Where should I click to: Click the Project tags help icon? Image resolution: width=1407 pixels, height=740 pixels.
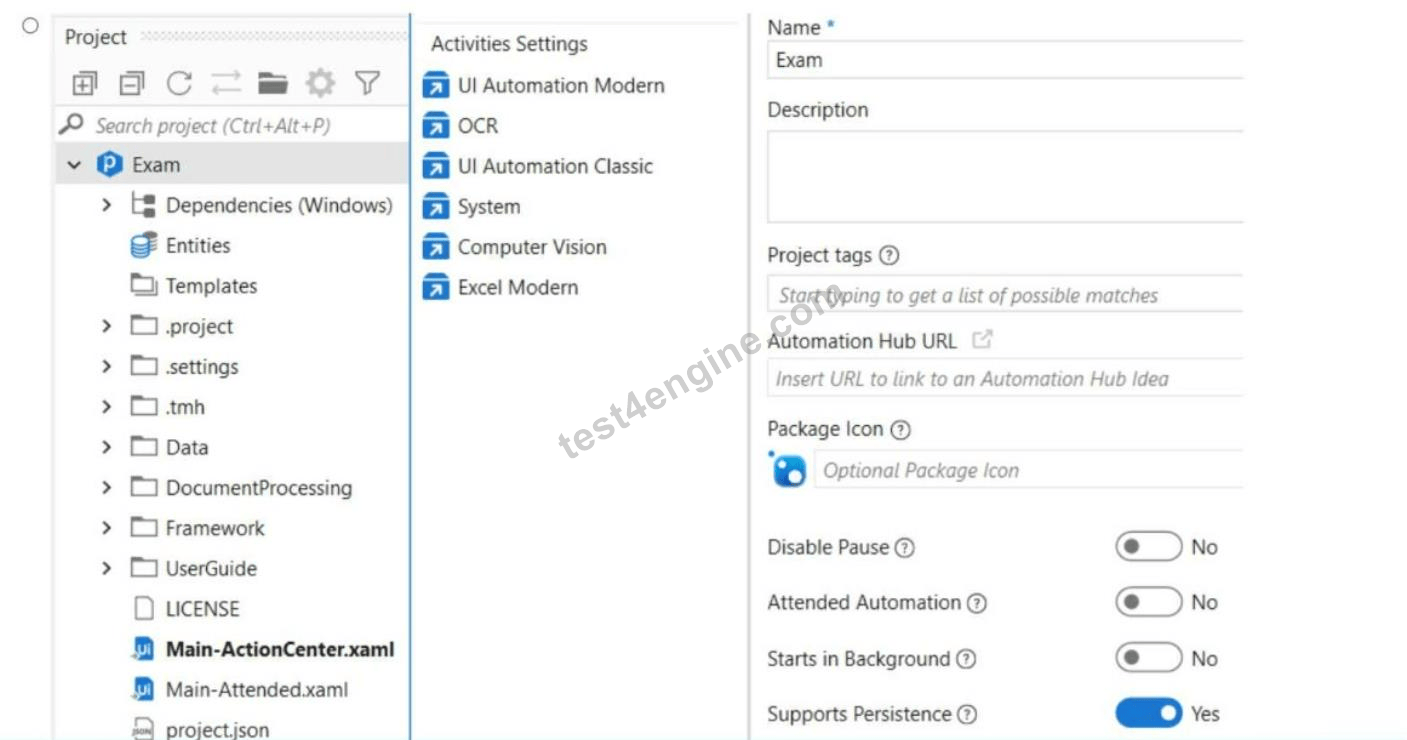pyautogui.click(x=888, y=256)
